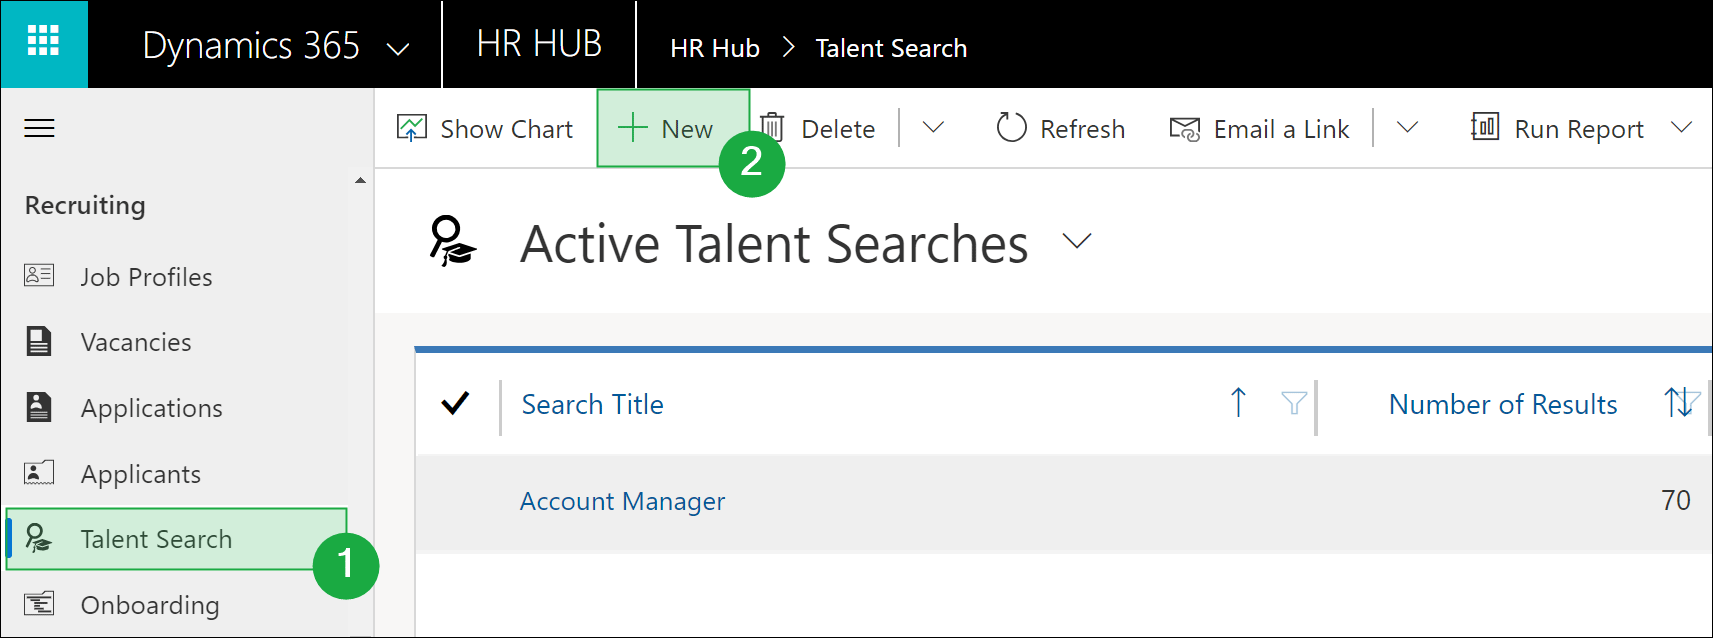Collapse the Recruiting sidebar scroll-up arrow
The image size is (1713, 638).
(x=360, y=181)
